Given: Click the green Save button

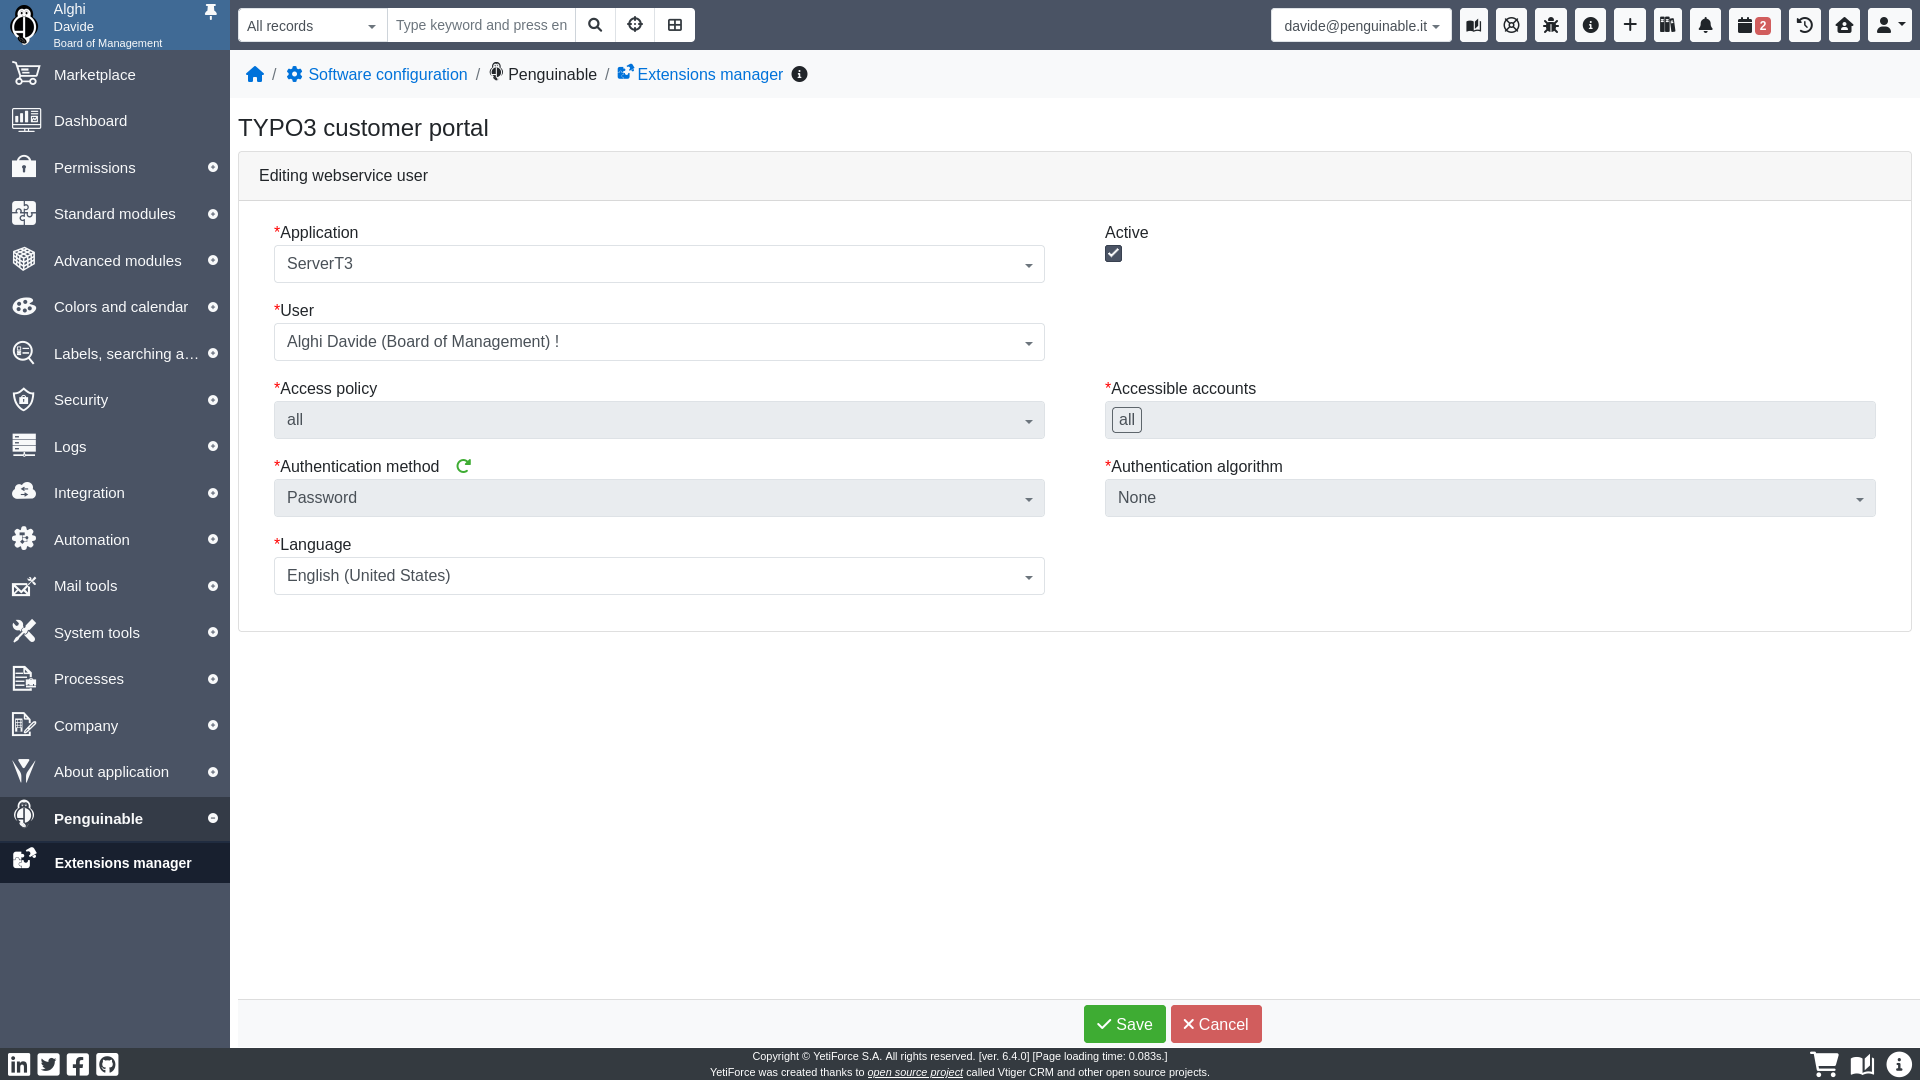Looking at the screenshot, I should pos(1124,1024).
